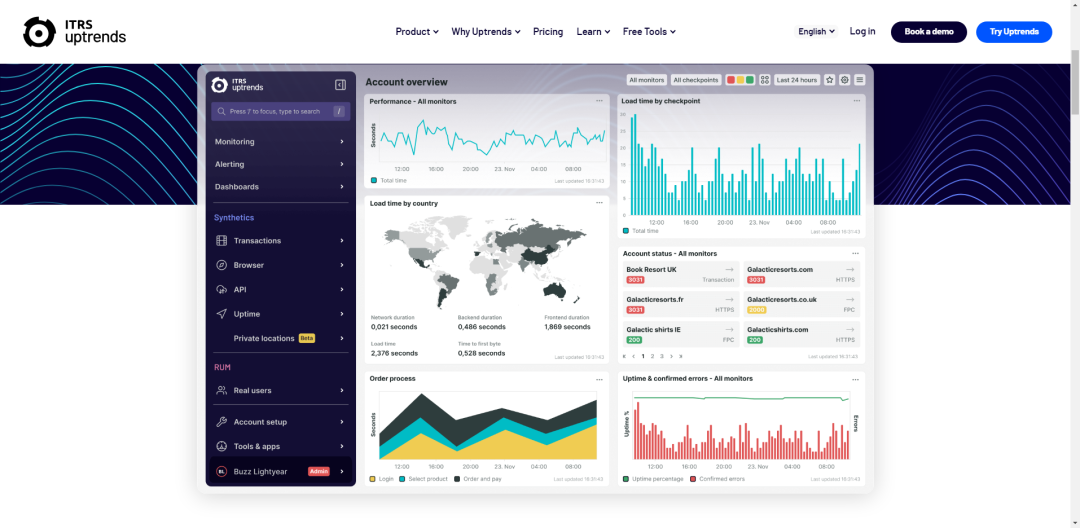This screenshot has height=528, width=1080.
Task: Toggle Login legend in Order process
Action: click(x=382, y=479)
